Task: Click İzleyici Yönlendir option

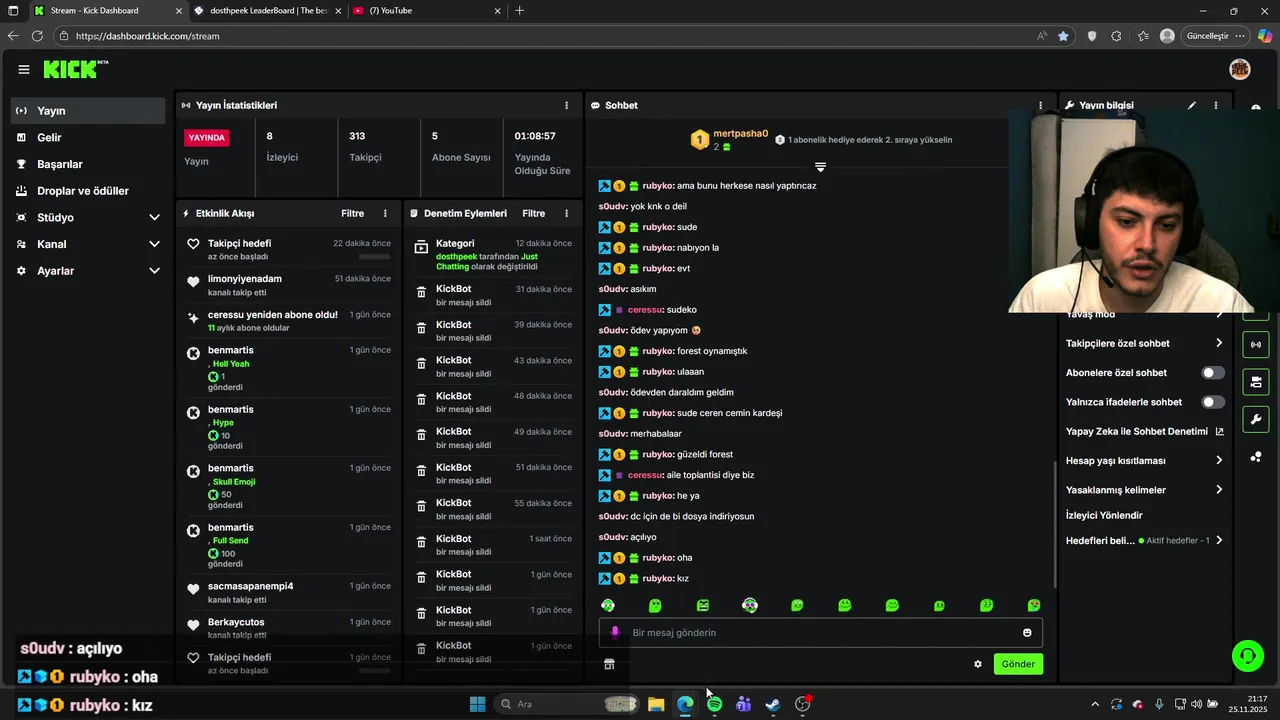Action: 1104,516
